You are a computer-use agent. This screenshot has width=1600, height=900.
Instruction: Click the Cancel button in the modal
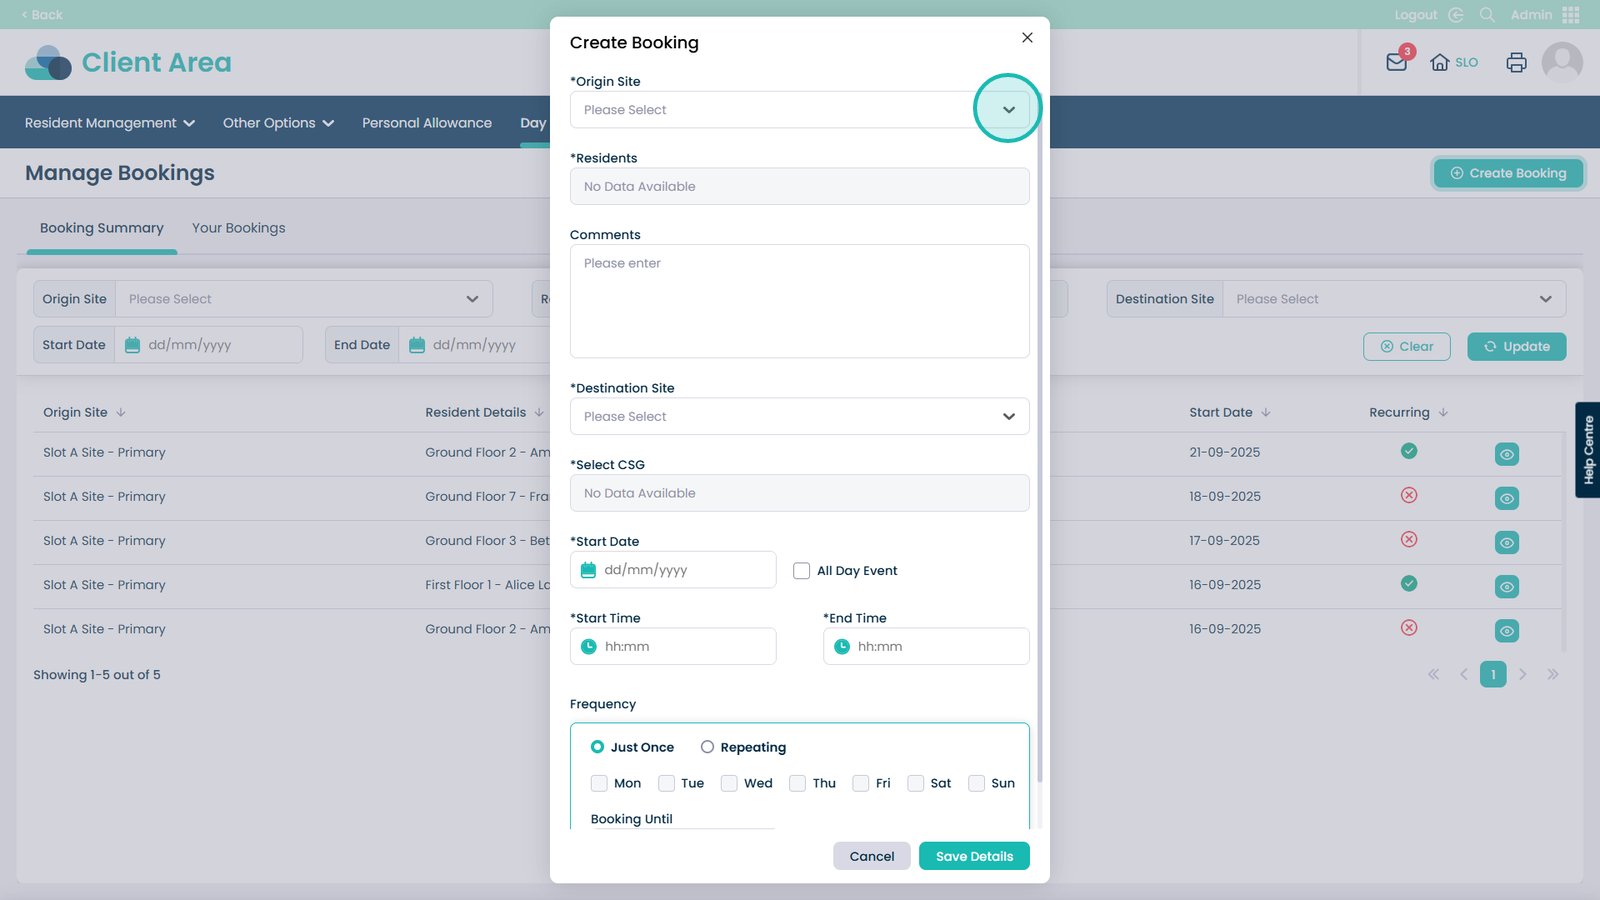click(871, 856)
